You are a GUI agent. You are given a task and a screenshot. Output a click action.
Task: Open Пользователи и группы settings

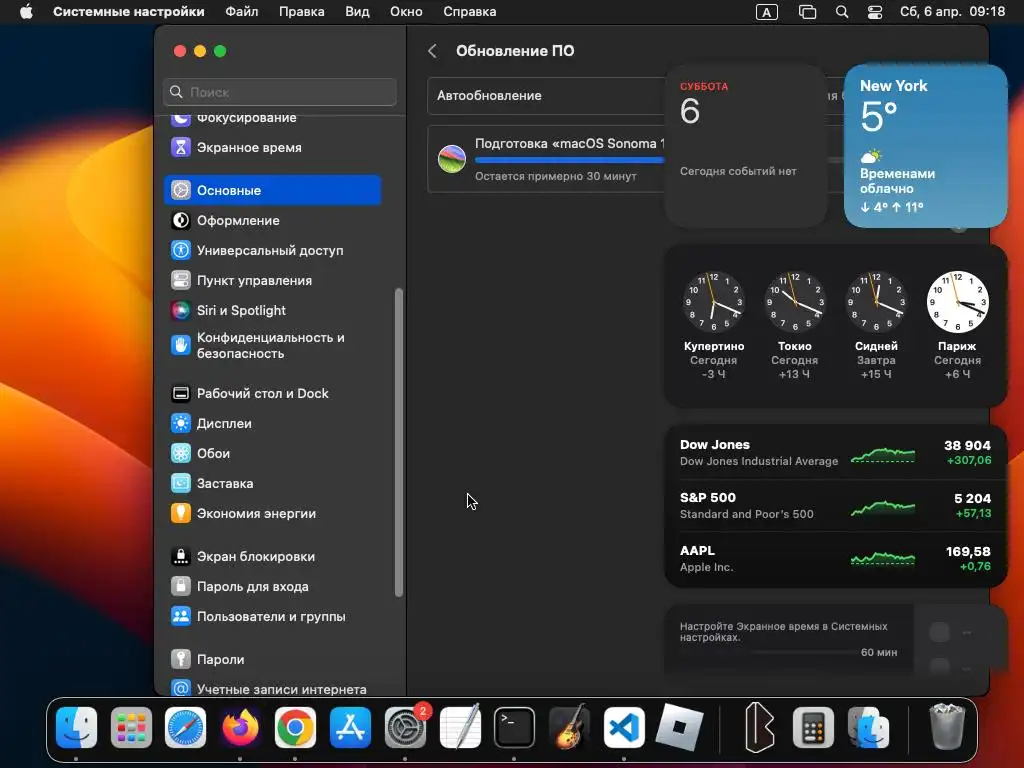(x=272, y=616)
